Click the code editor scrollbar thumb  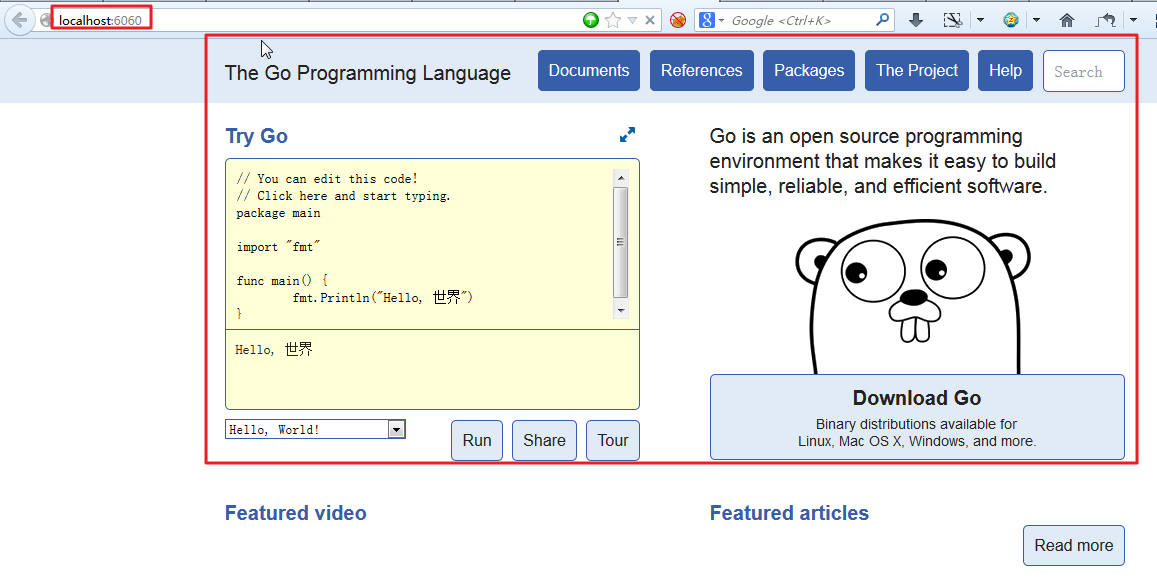(x=621, y=242)
